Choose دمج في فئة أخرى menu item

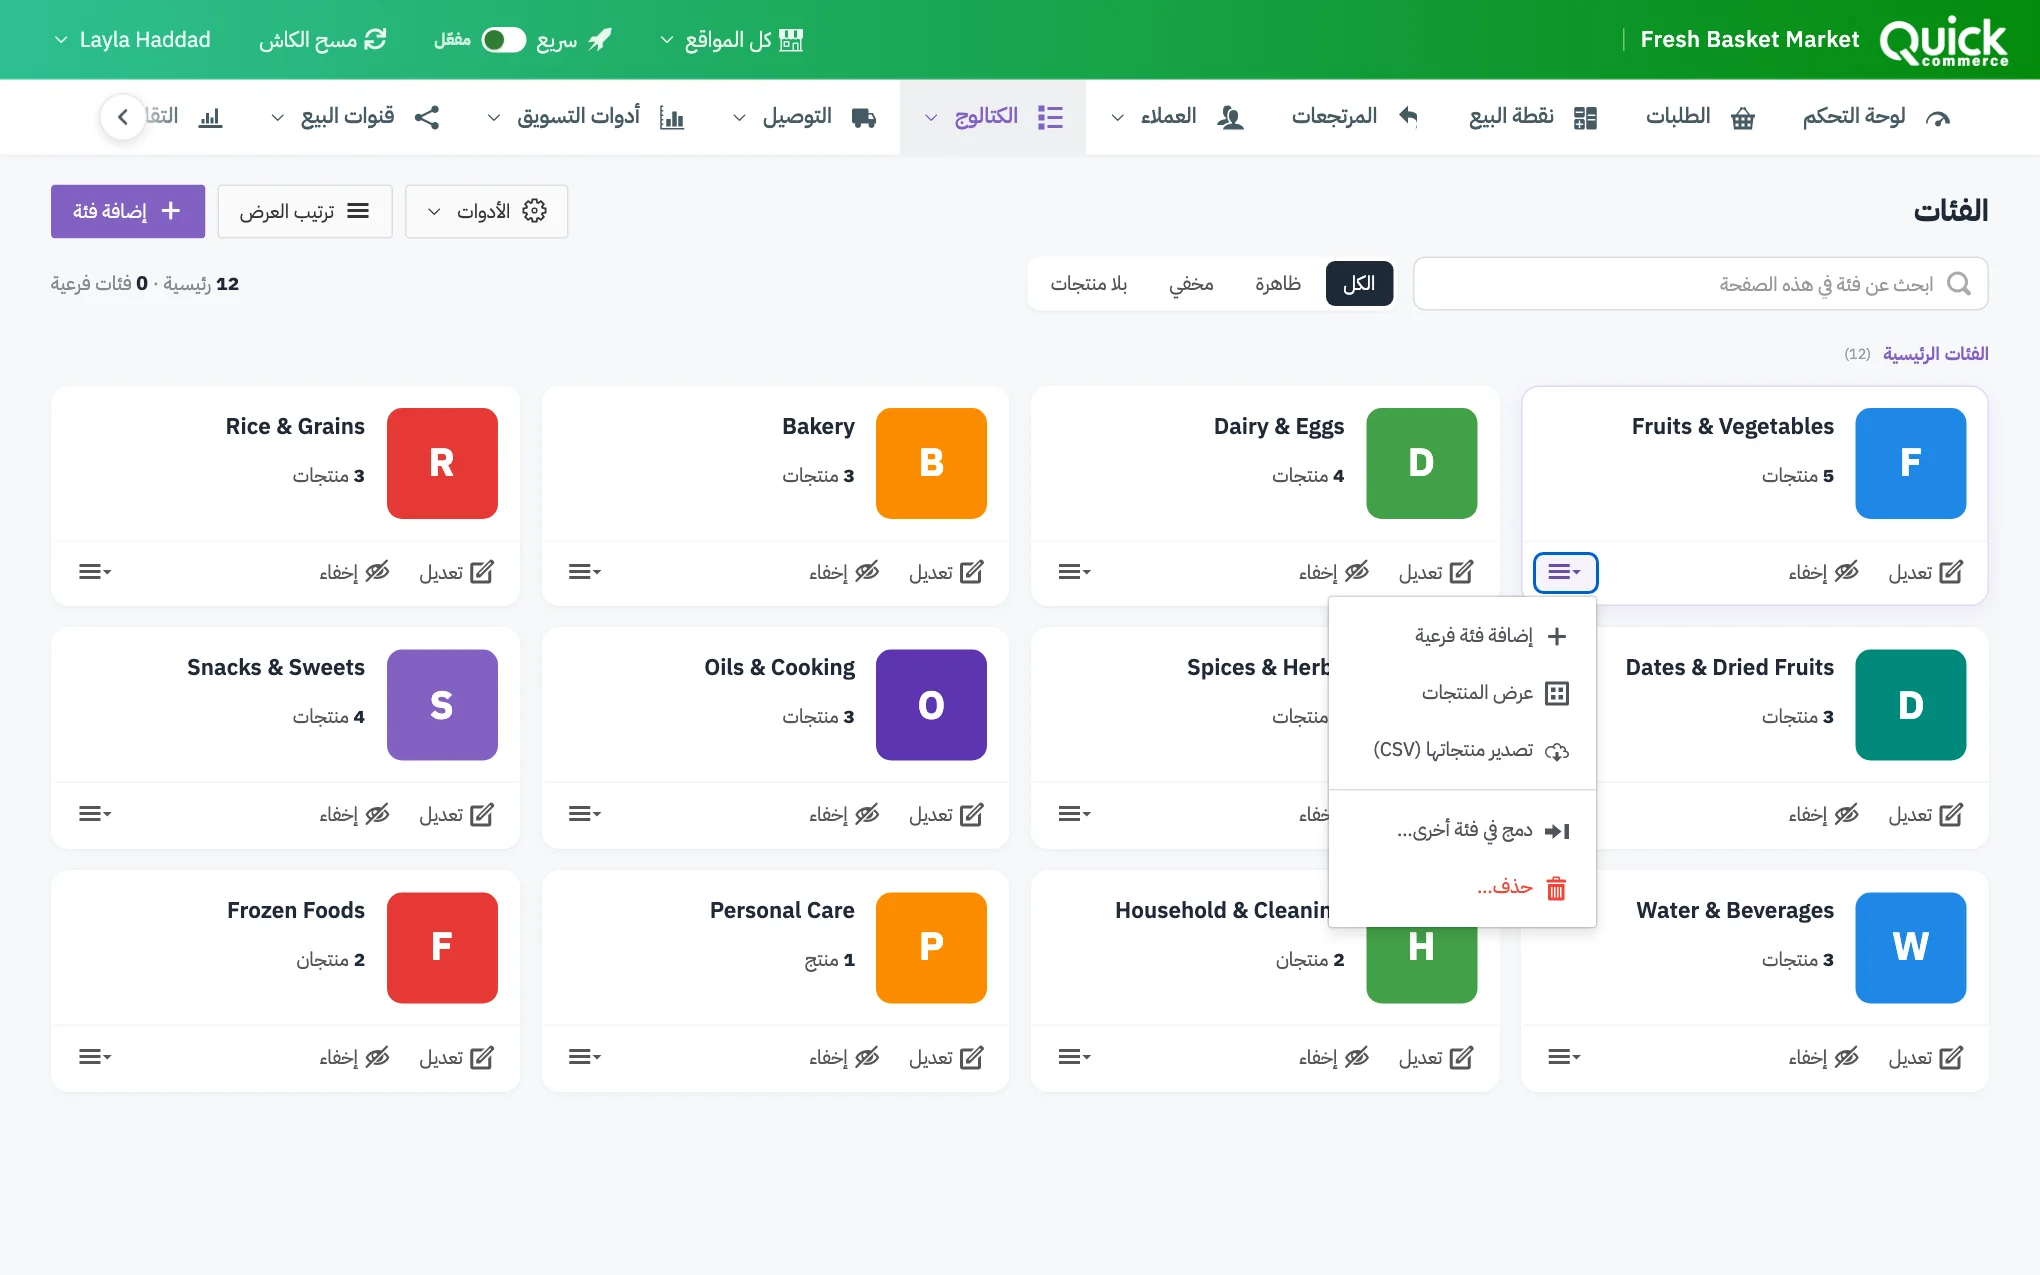pos(1463,830)
